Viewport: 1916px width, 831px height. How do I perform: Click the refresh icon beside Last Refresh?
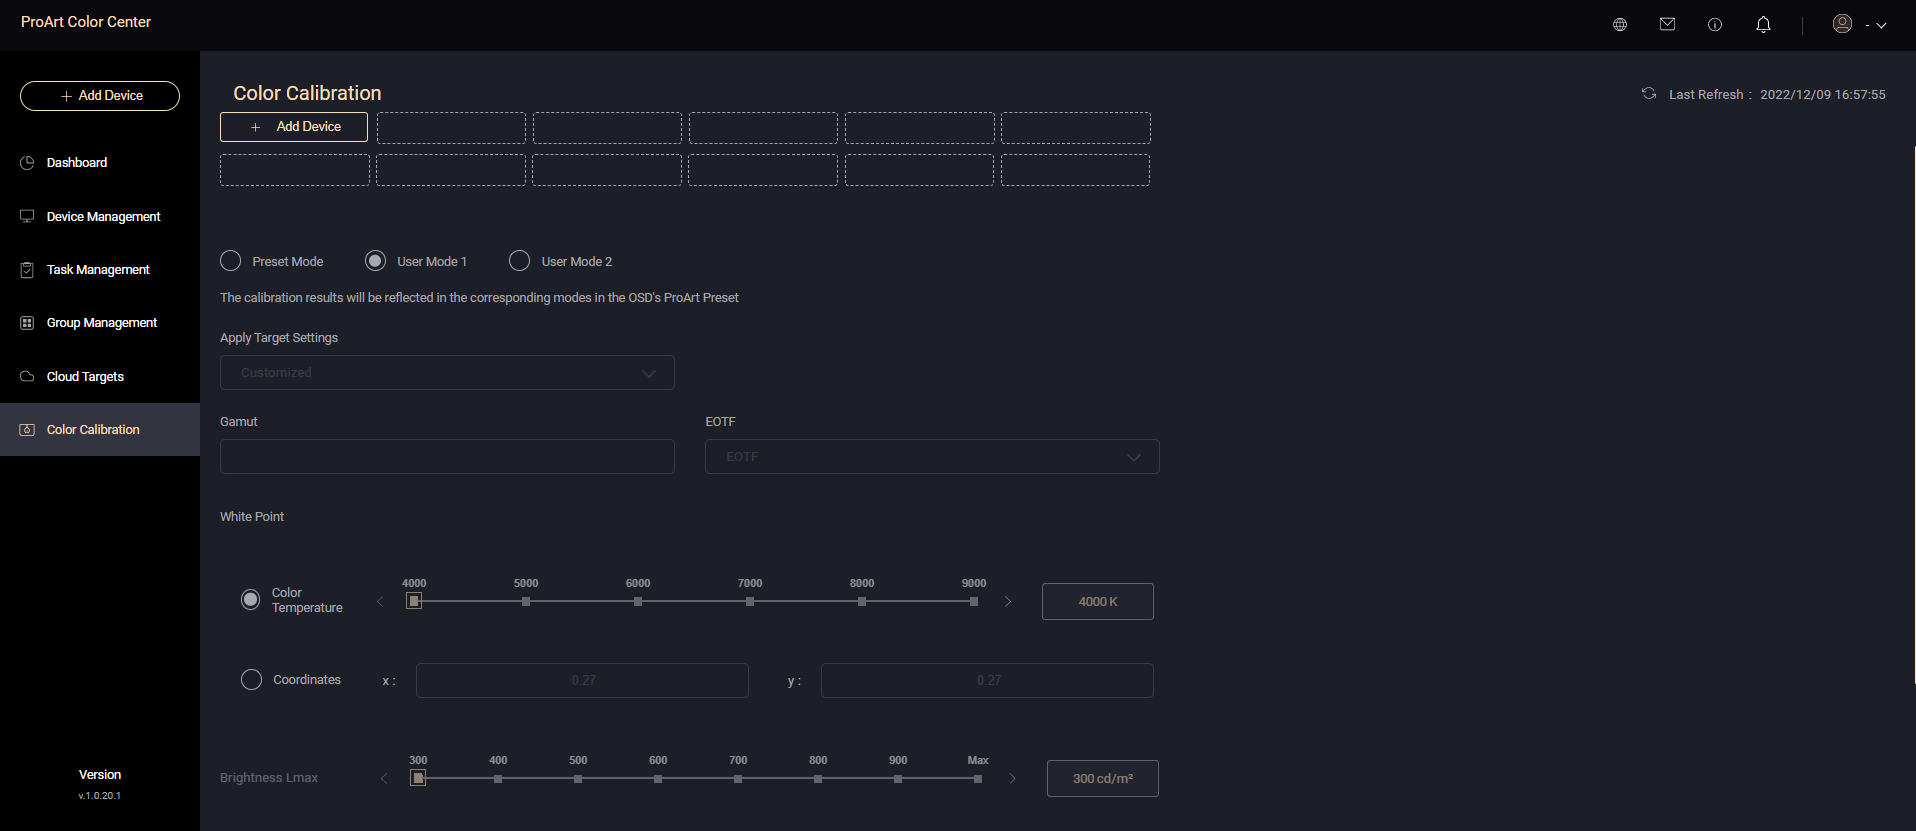coord(1649,93)
